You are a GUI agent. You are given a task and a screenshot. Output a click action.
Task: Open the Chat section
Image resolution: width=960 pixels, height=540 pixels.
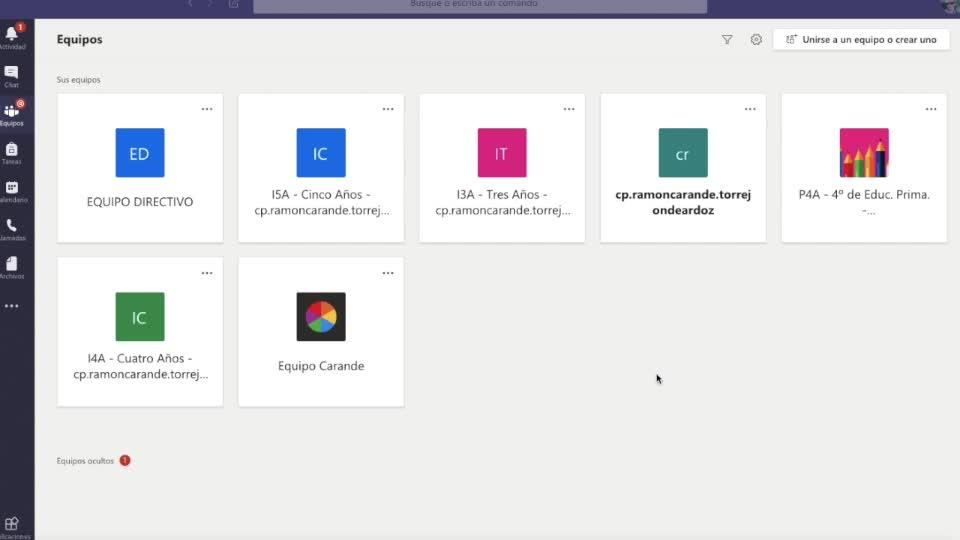click(12, 73)
